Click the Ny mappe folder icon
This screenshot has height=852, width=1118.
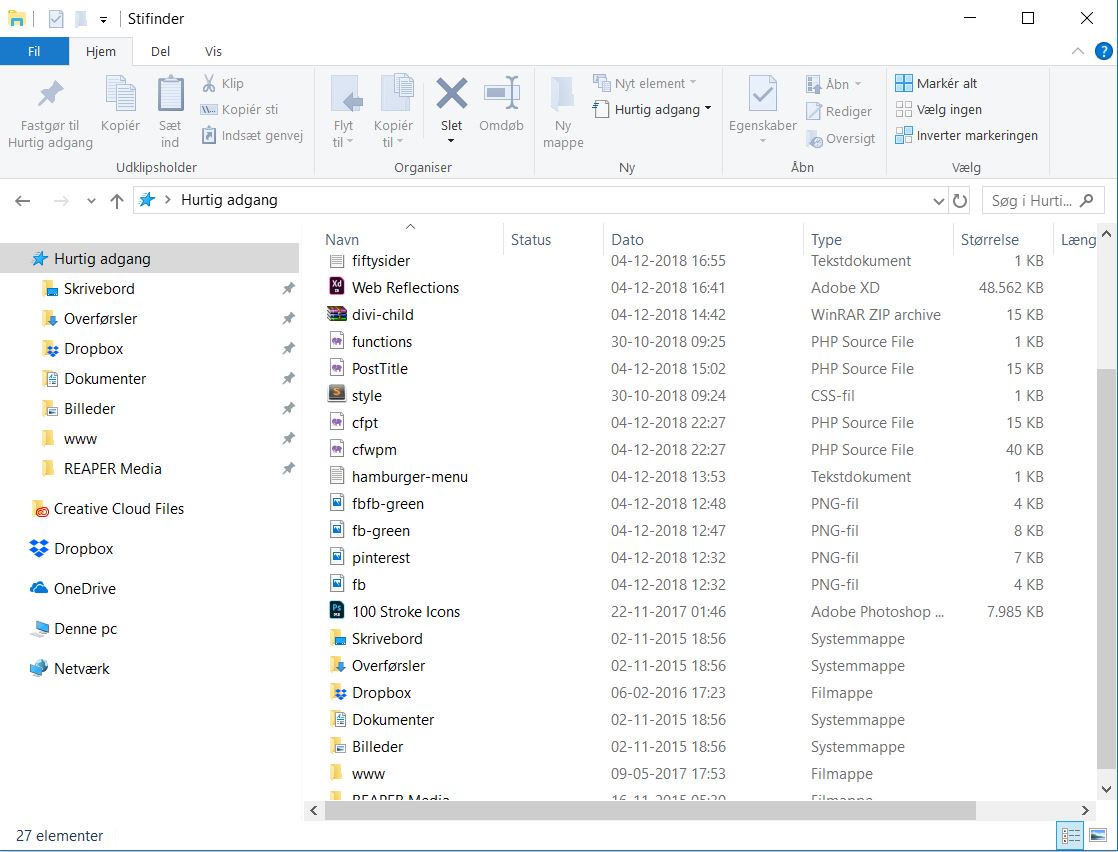coord(563,93)
